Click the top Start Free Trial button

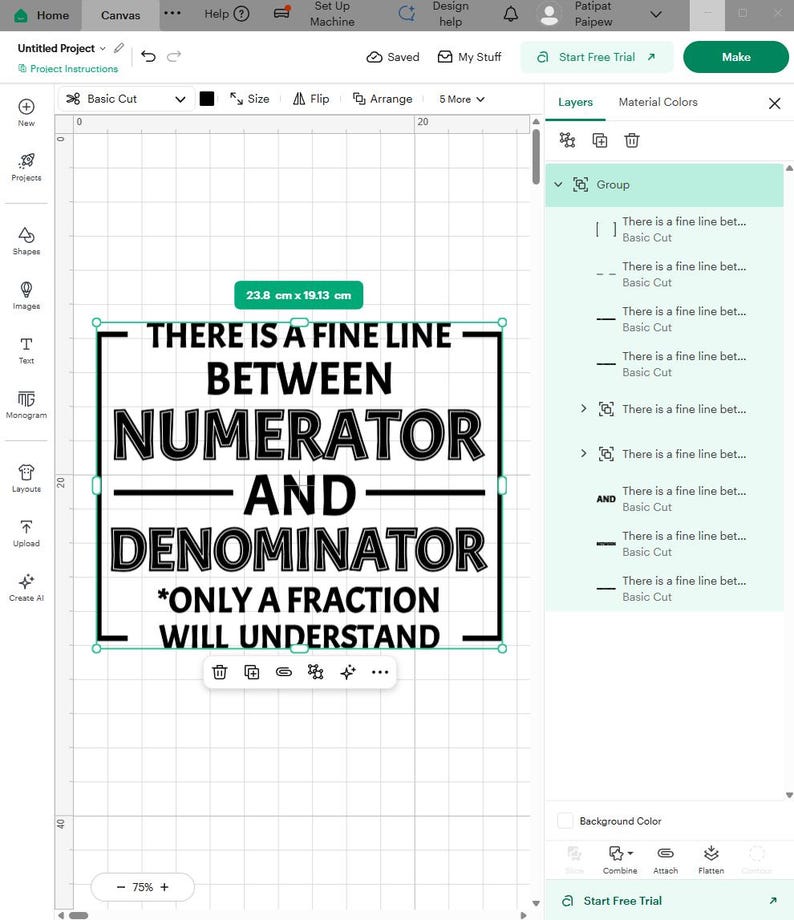pyautogui.click(x=597, y=57)
